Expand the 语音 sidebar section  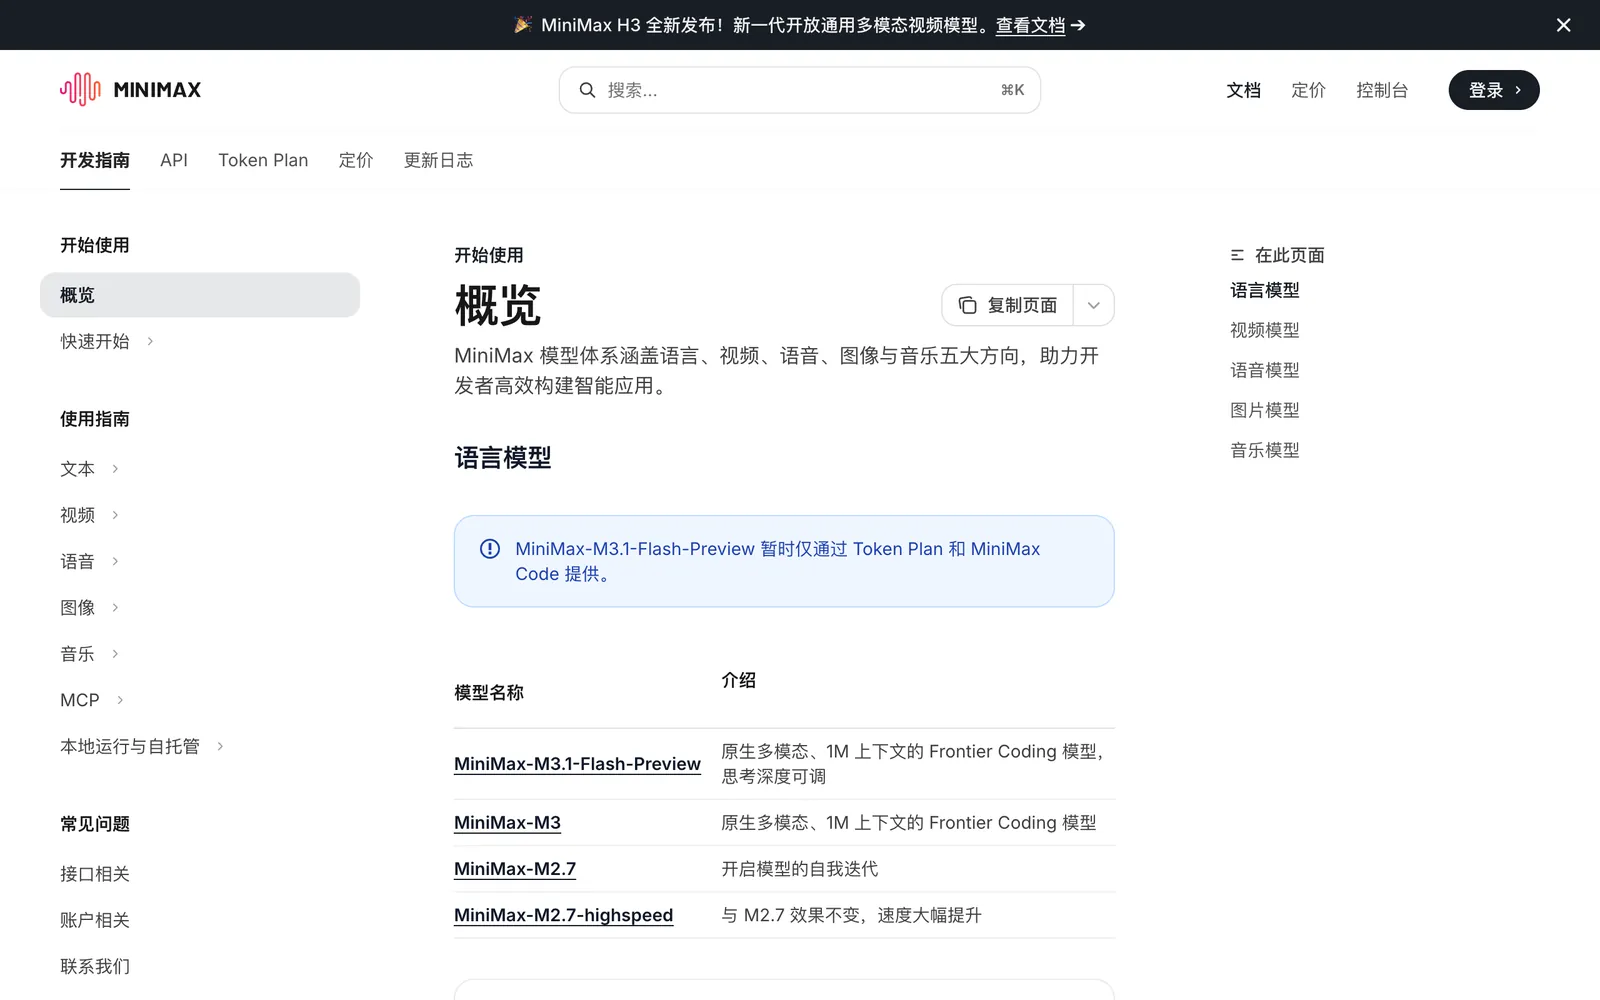(89, 561)
